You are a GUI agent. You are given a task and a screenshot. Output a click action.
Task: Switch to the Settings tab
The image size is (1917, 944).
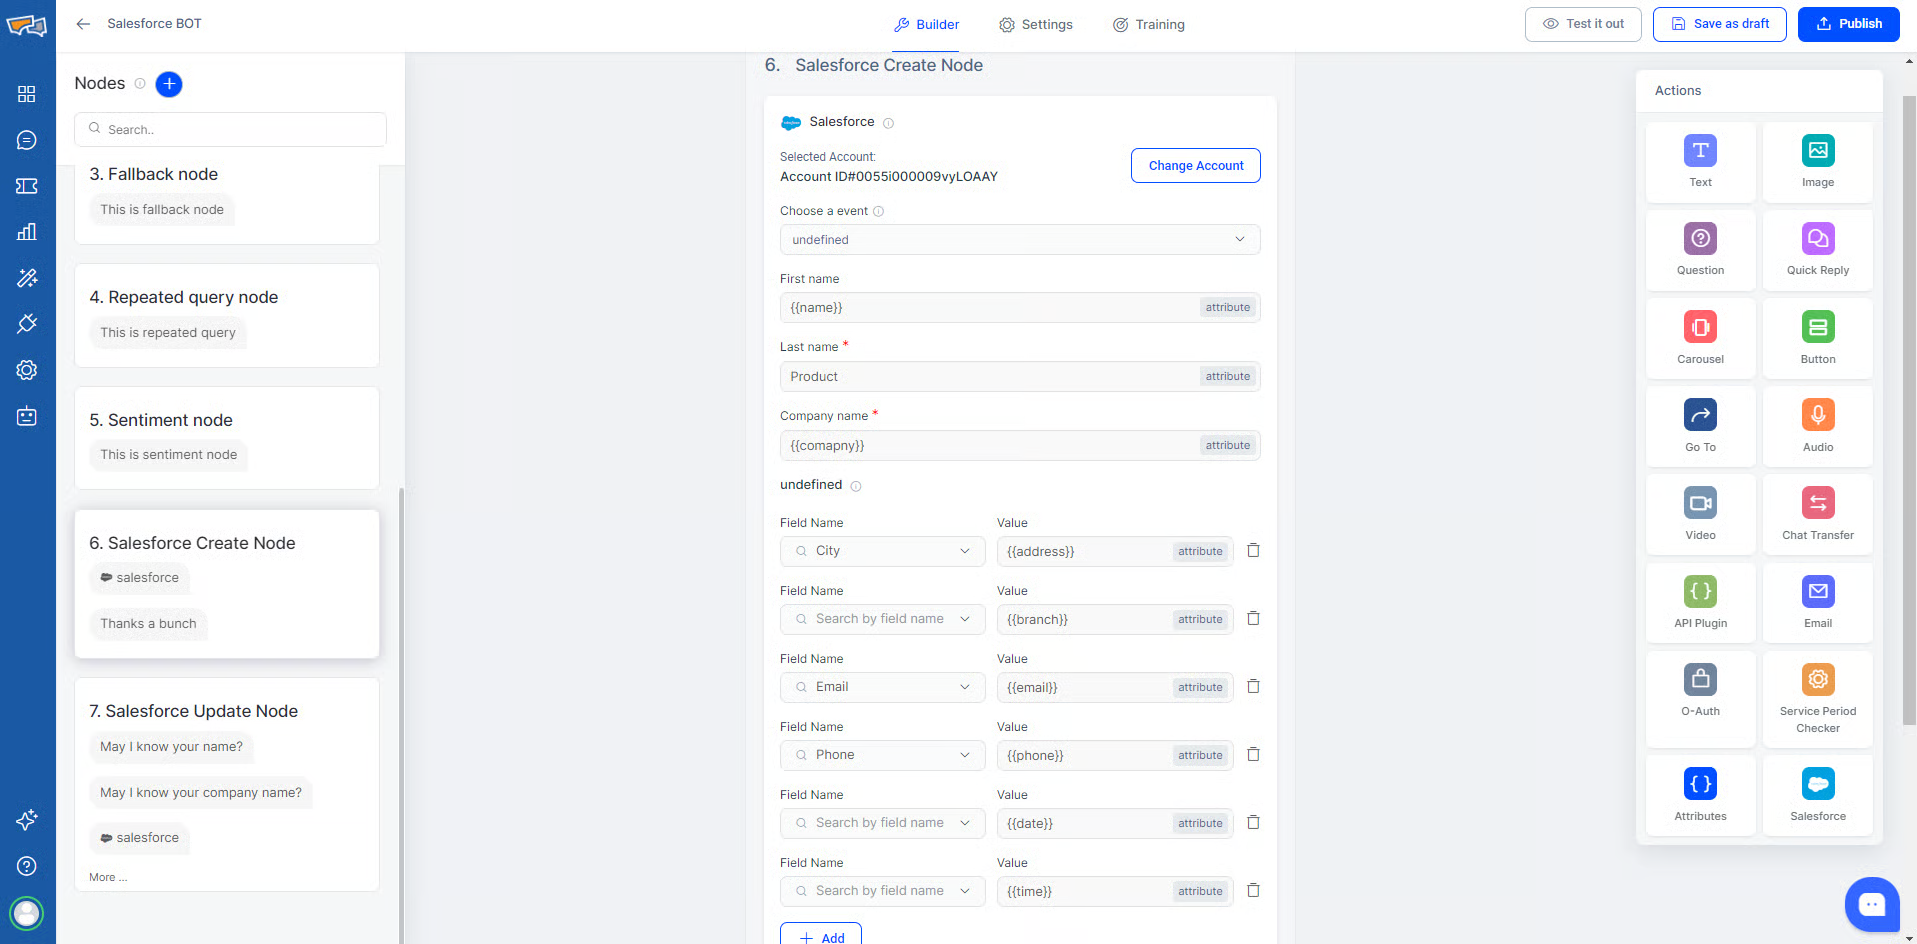[1035, 25]
